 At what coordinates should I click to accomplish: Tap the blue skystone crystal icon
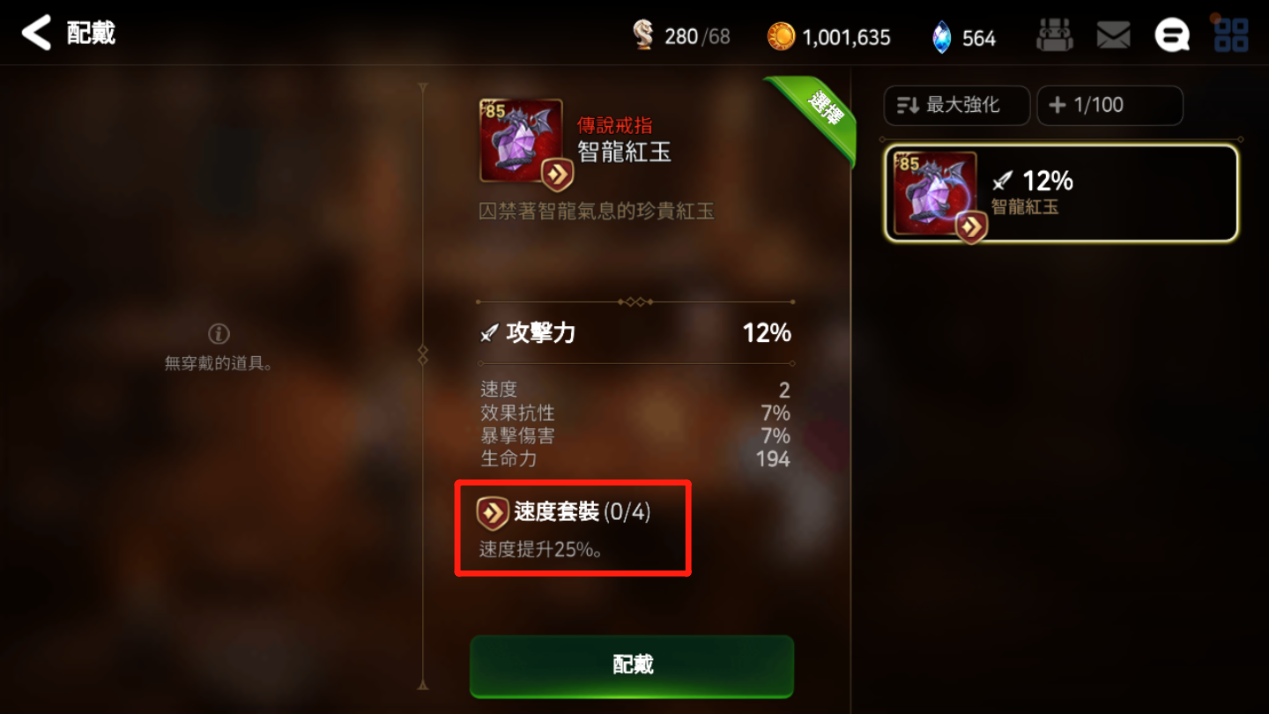point(941,37)
